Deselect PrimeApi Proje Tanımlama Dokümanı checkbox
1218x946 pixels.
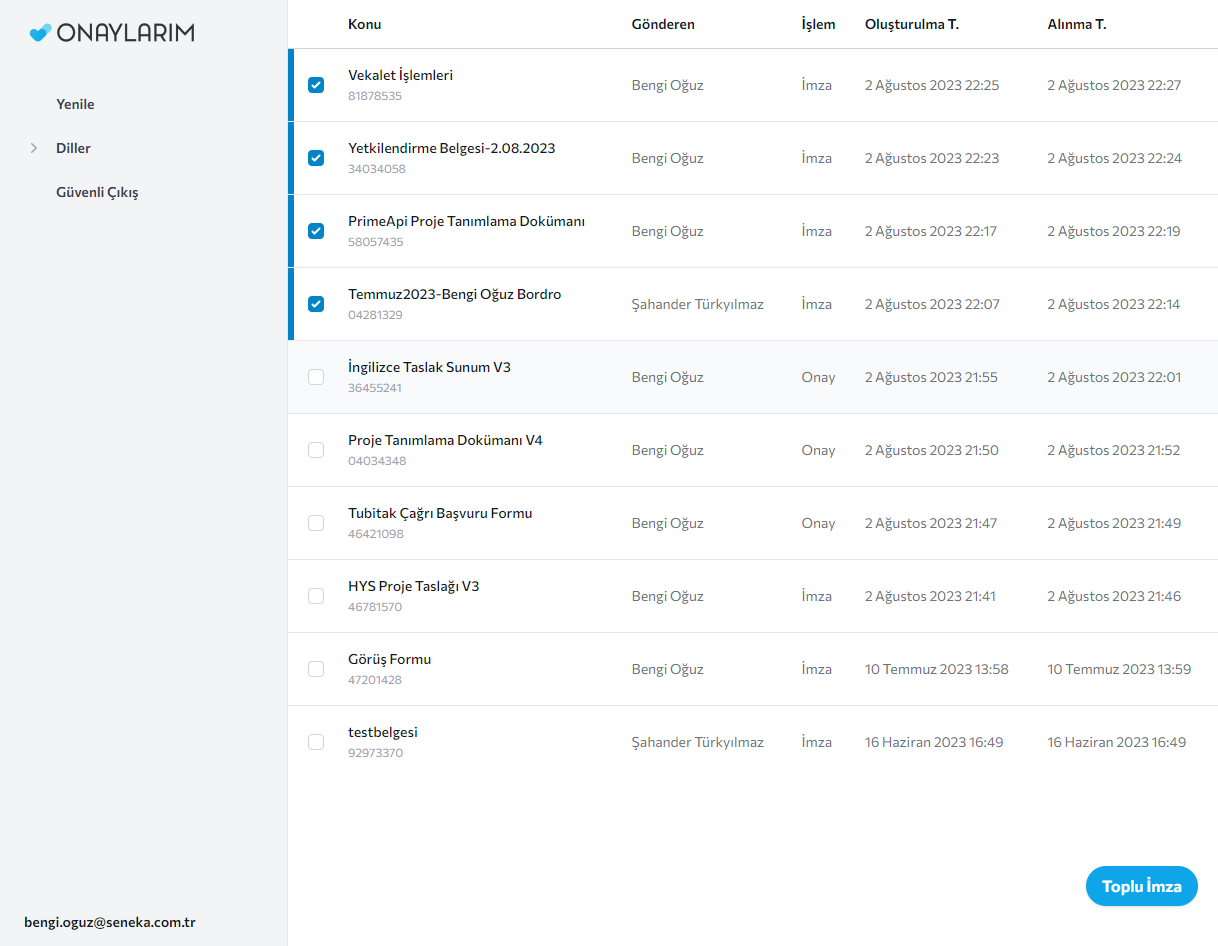316,231
